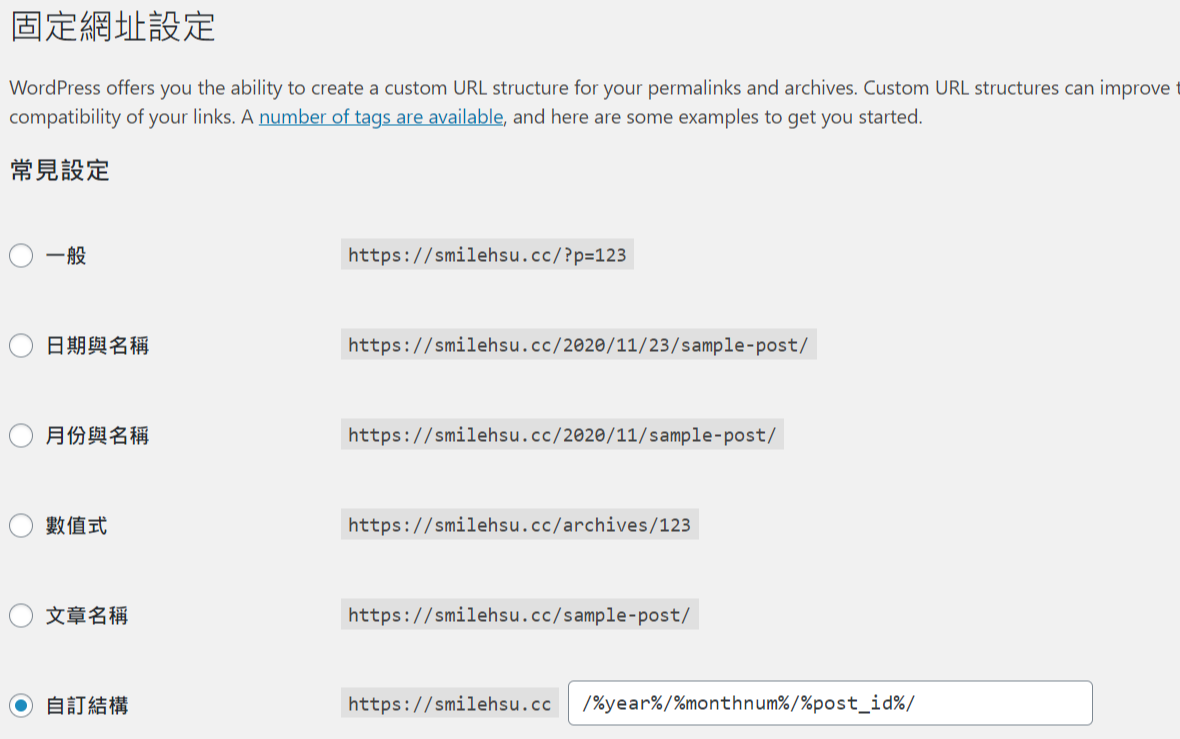Click the 固定網址設定 page heading
The height and width of the screenshot is (739, 1180).
113,27
